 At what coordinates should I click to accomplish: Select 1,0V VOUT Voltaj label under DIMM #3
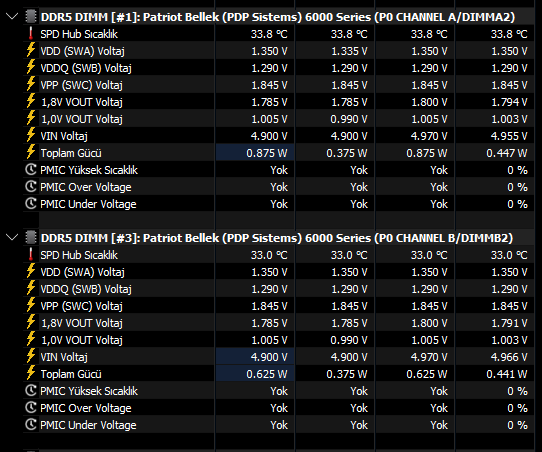pyautogui.click(x=82, y=340)
